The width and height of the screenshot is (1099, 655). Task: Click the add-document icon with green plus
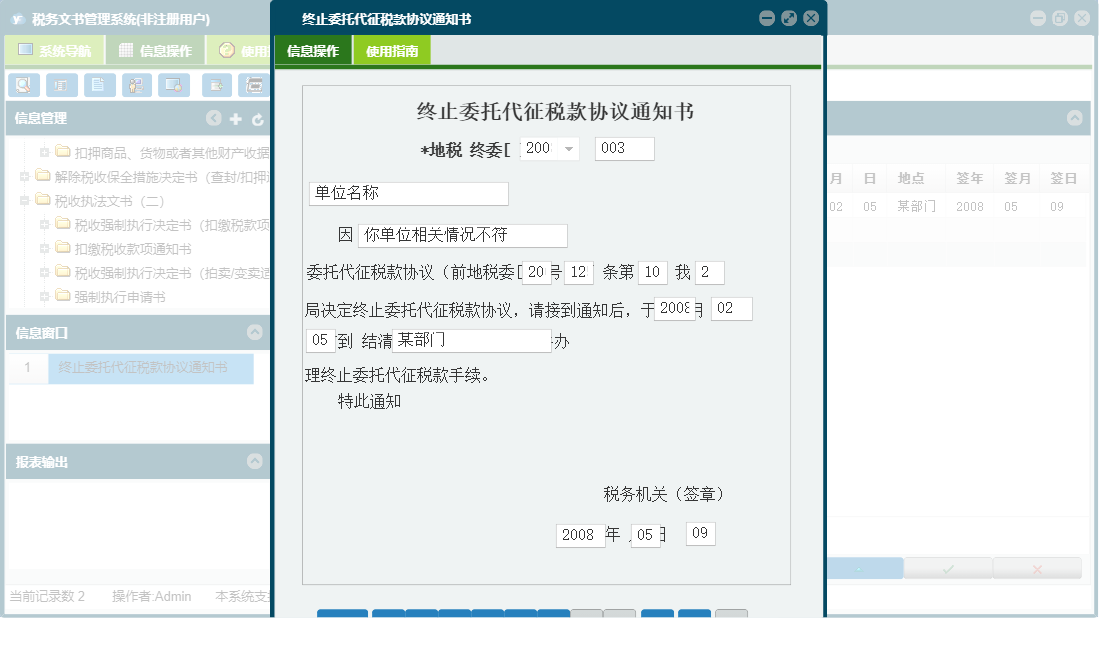pyautogui.click(x=216, y=85)
